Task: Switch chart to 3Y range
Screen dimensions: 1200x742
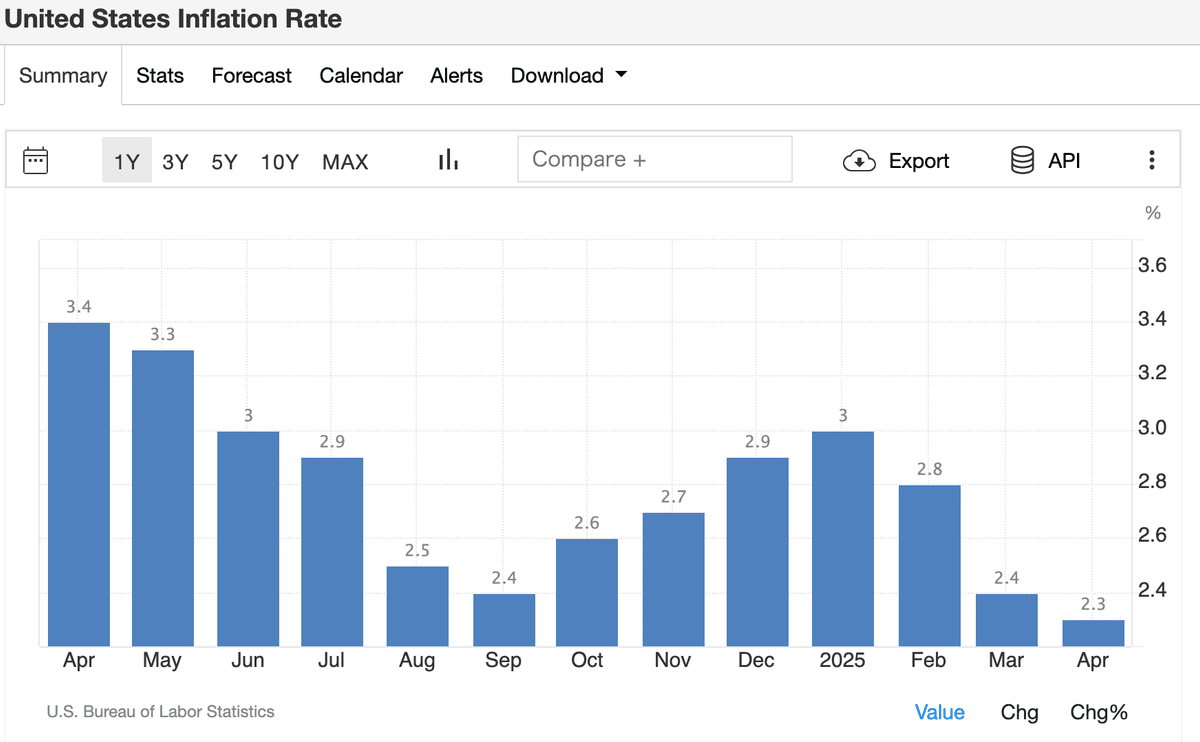Action: click(175, 161)
